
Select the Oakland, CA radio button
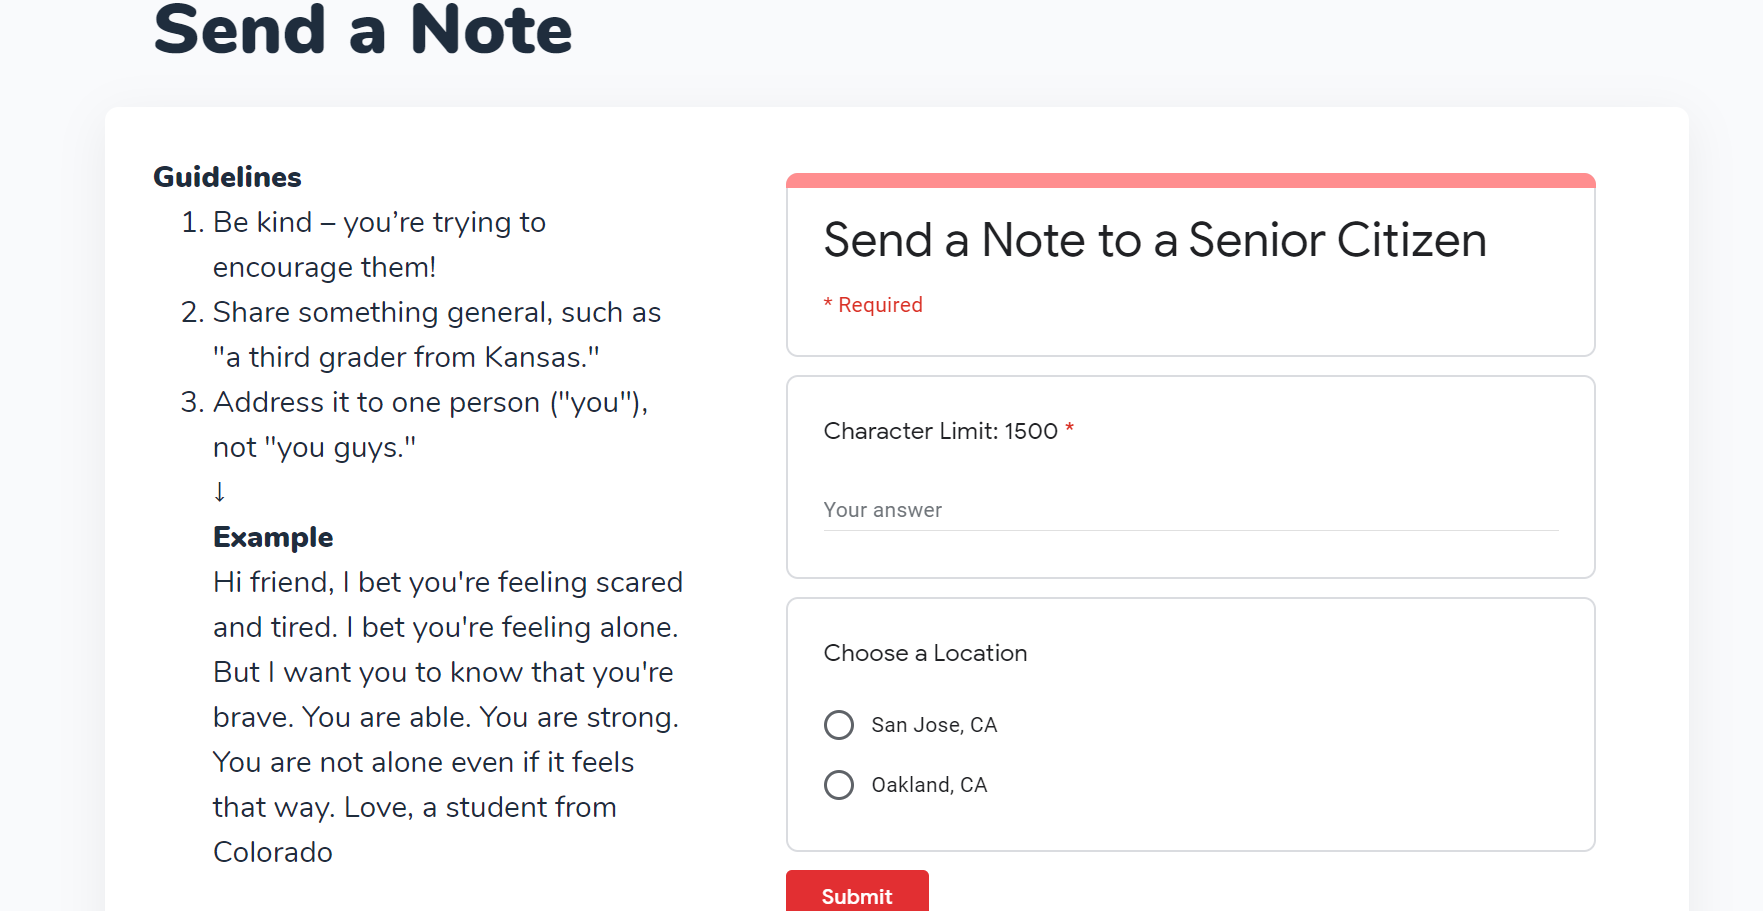click(x=839, y=785)
